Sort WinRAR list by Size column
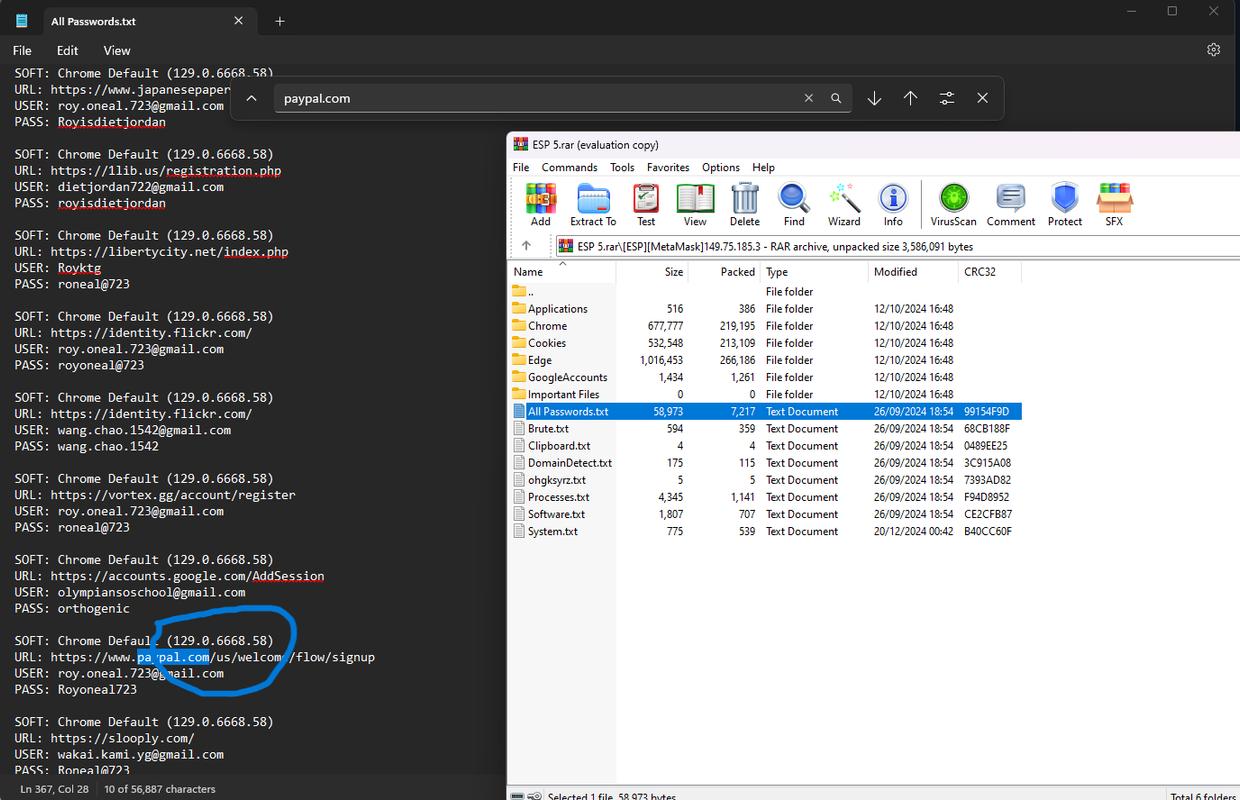Viewport: 1240px width, 800px height. point(652,271)
